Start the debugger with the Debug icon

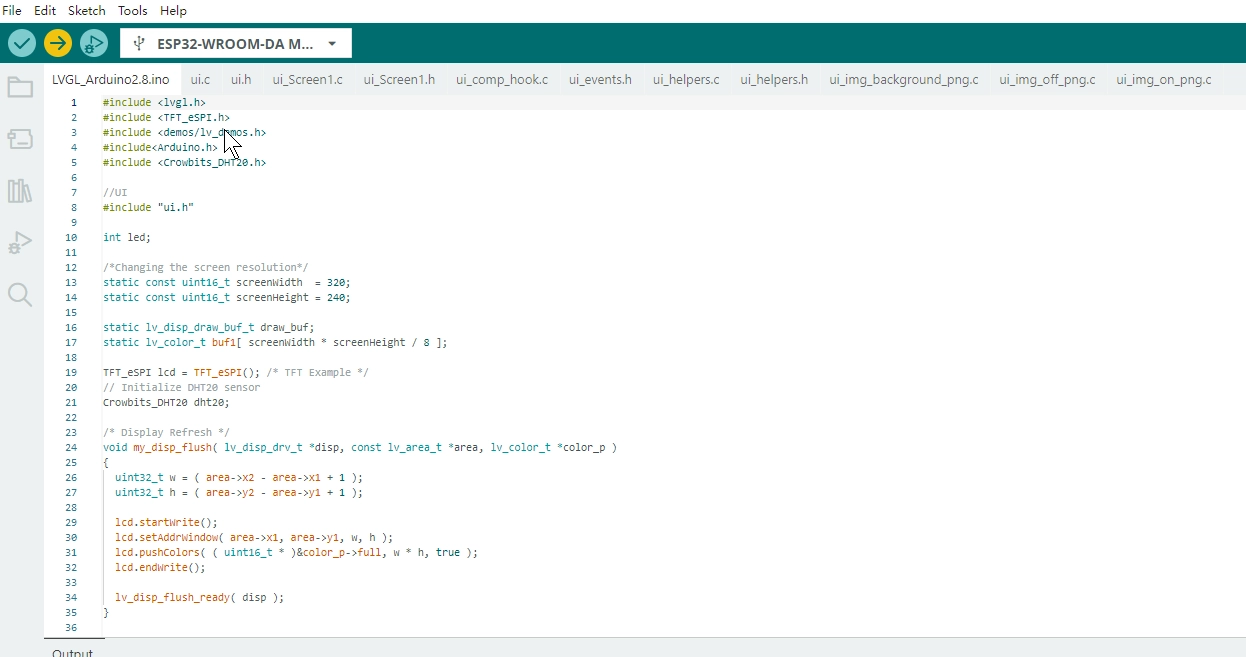point(94,43)
